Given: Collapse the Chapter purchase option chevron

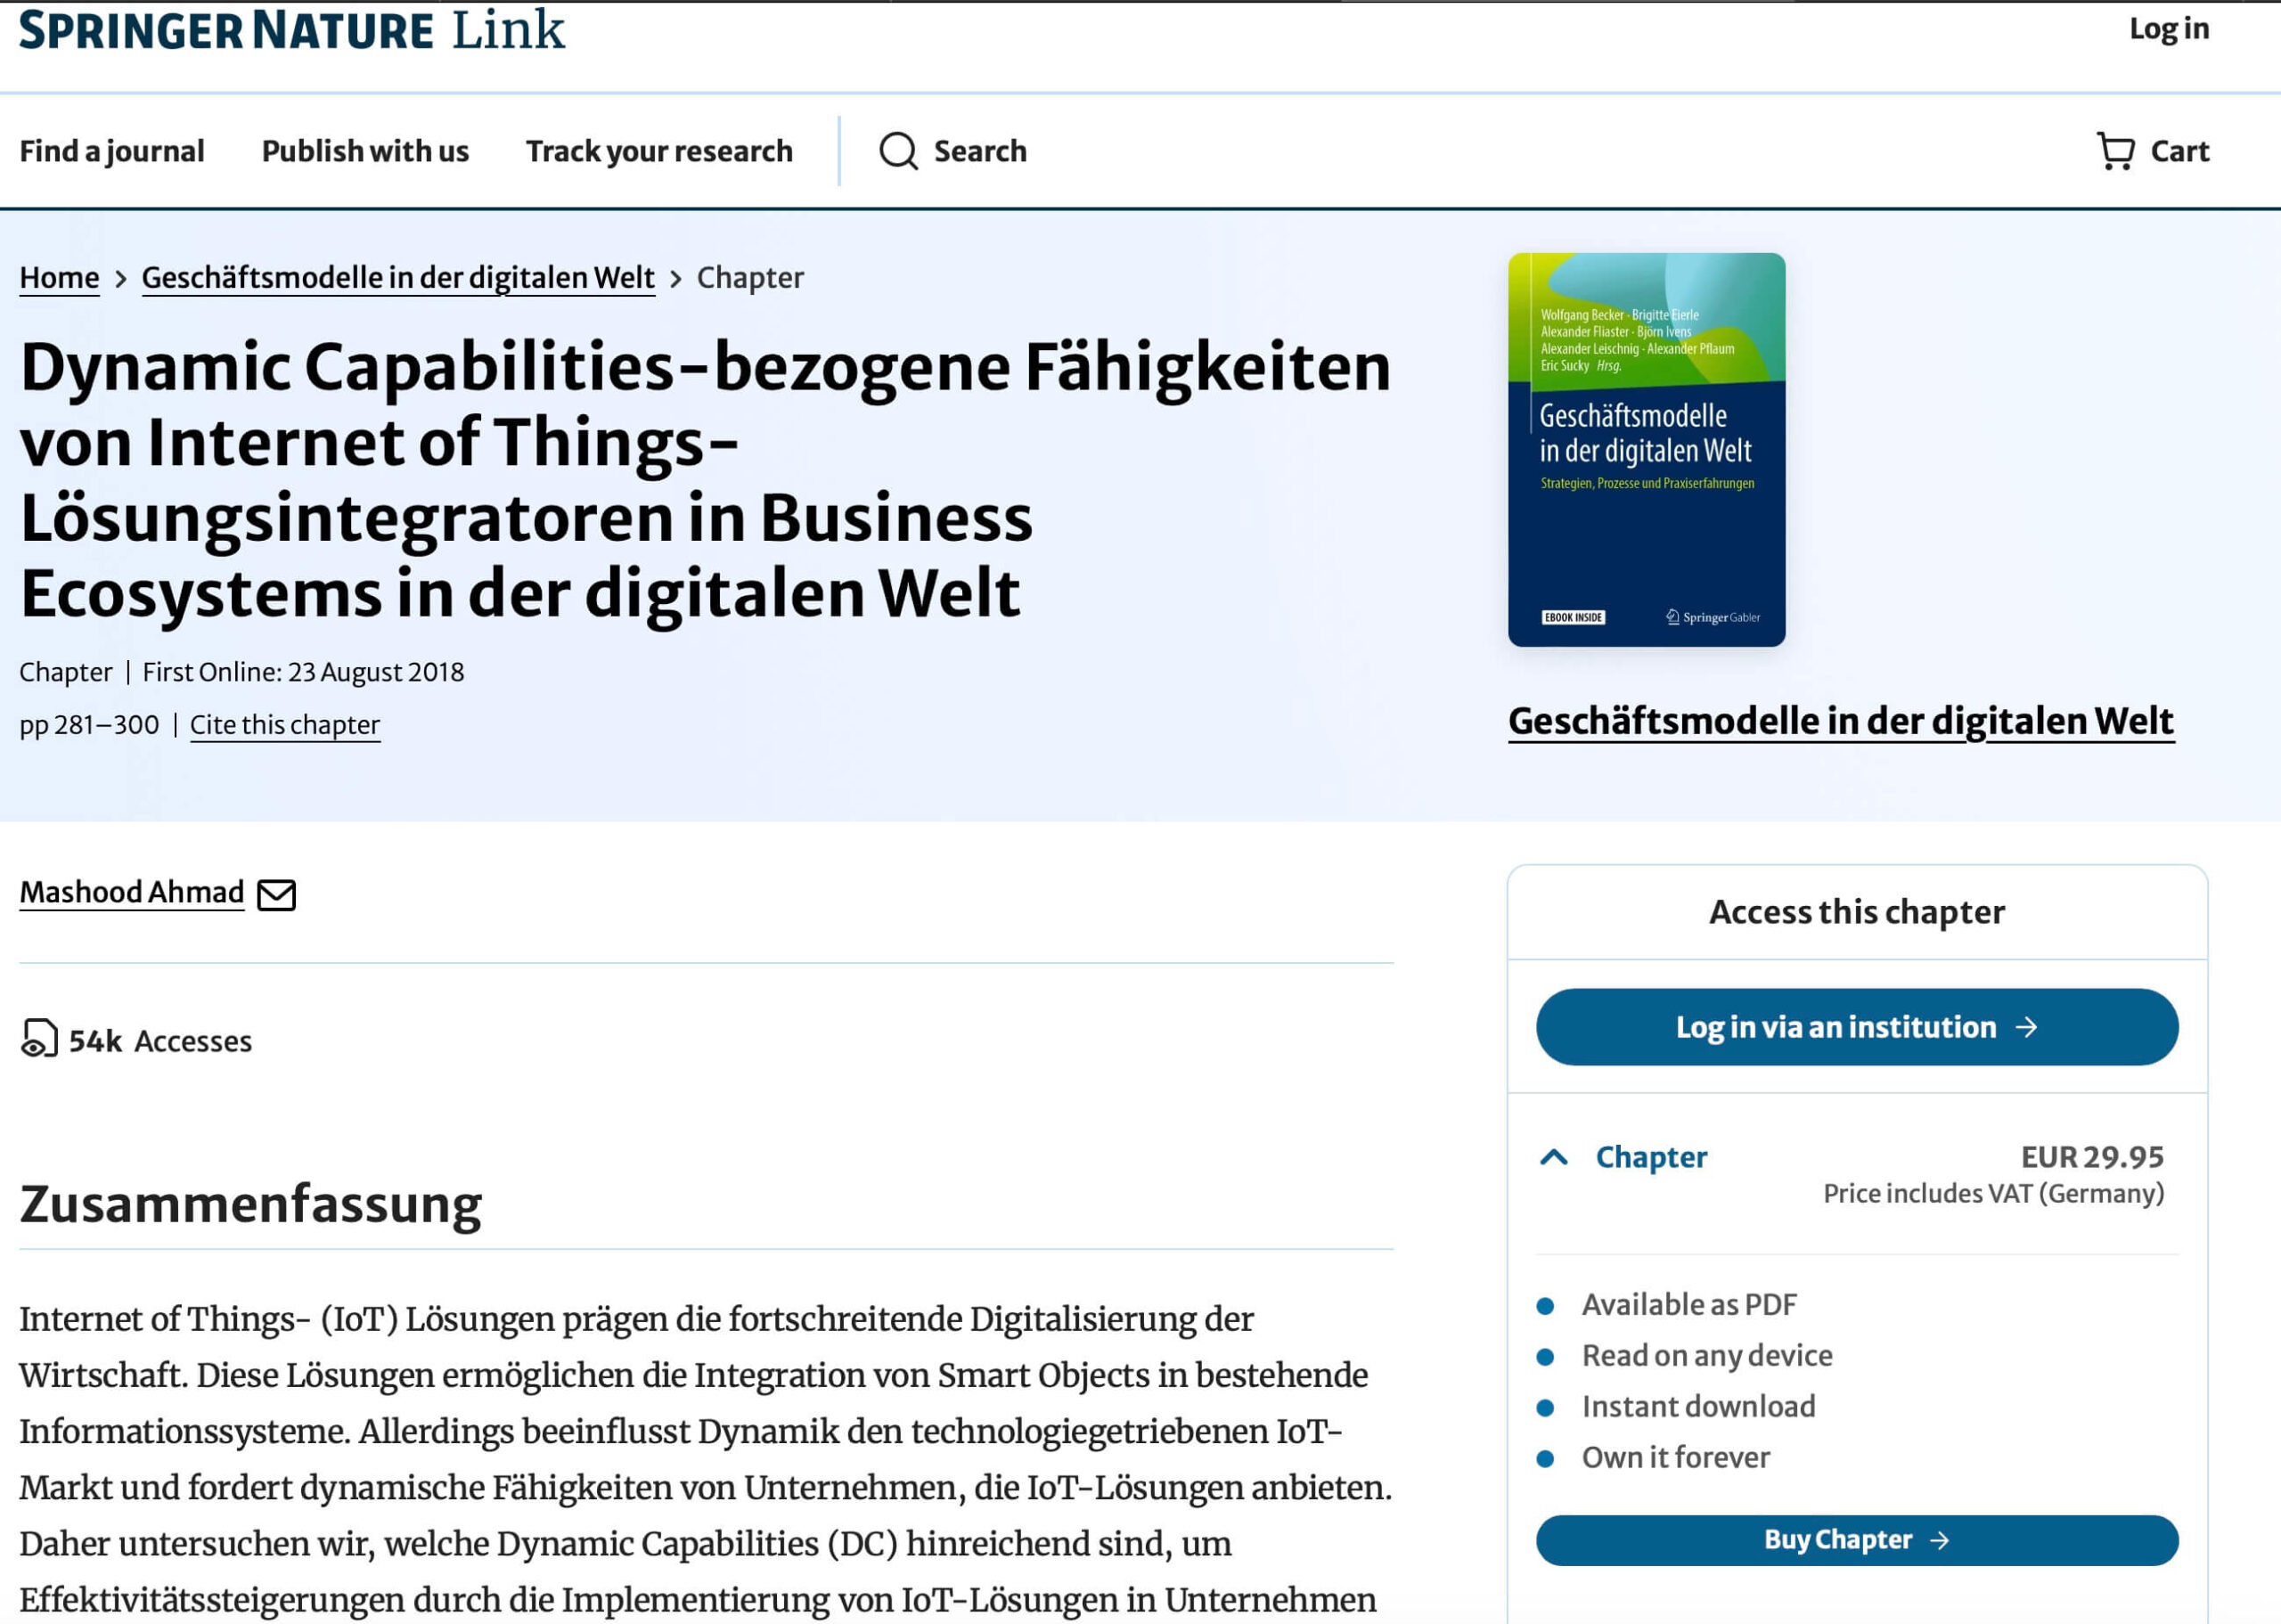Looking at the screenshot, I should click(1553, 1157).
